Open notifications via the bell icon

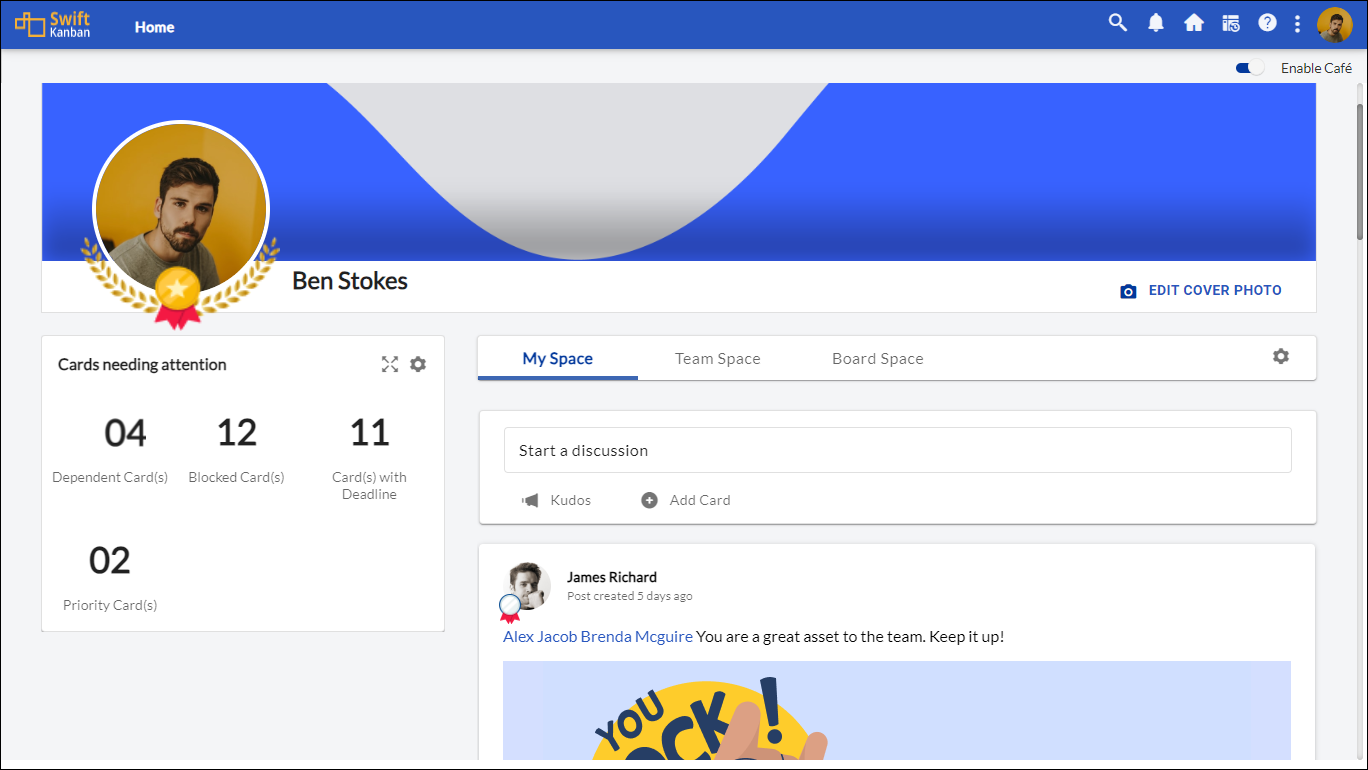[1156, 23]
